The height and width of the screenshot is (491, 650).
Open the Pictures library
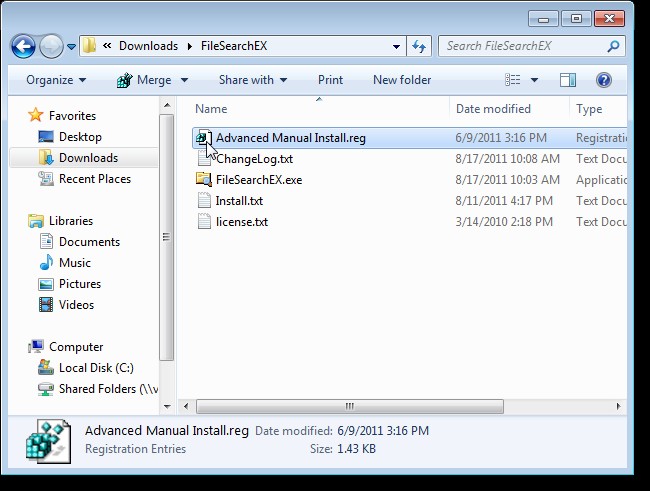[x=80, y=284]
